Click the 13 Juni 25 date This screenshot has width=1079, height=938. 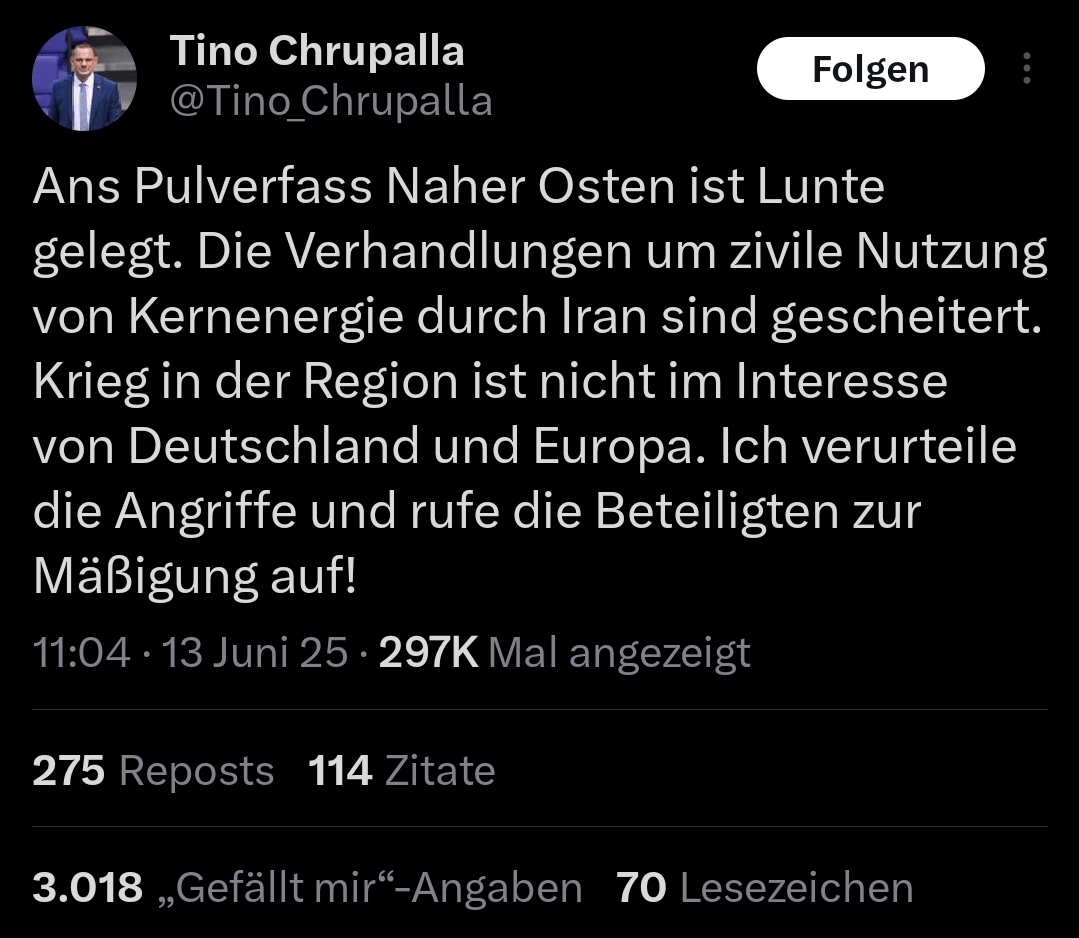click(x=254, y=653)
